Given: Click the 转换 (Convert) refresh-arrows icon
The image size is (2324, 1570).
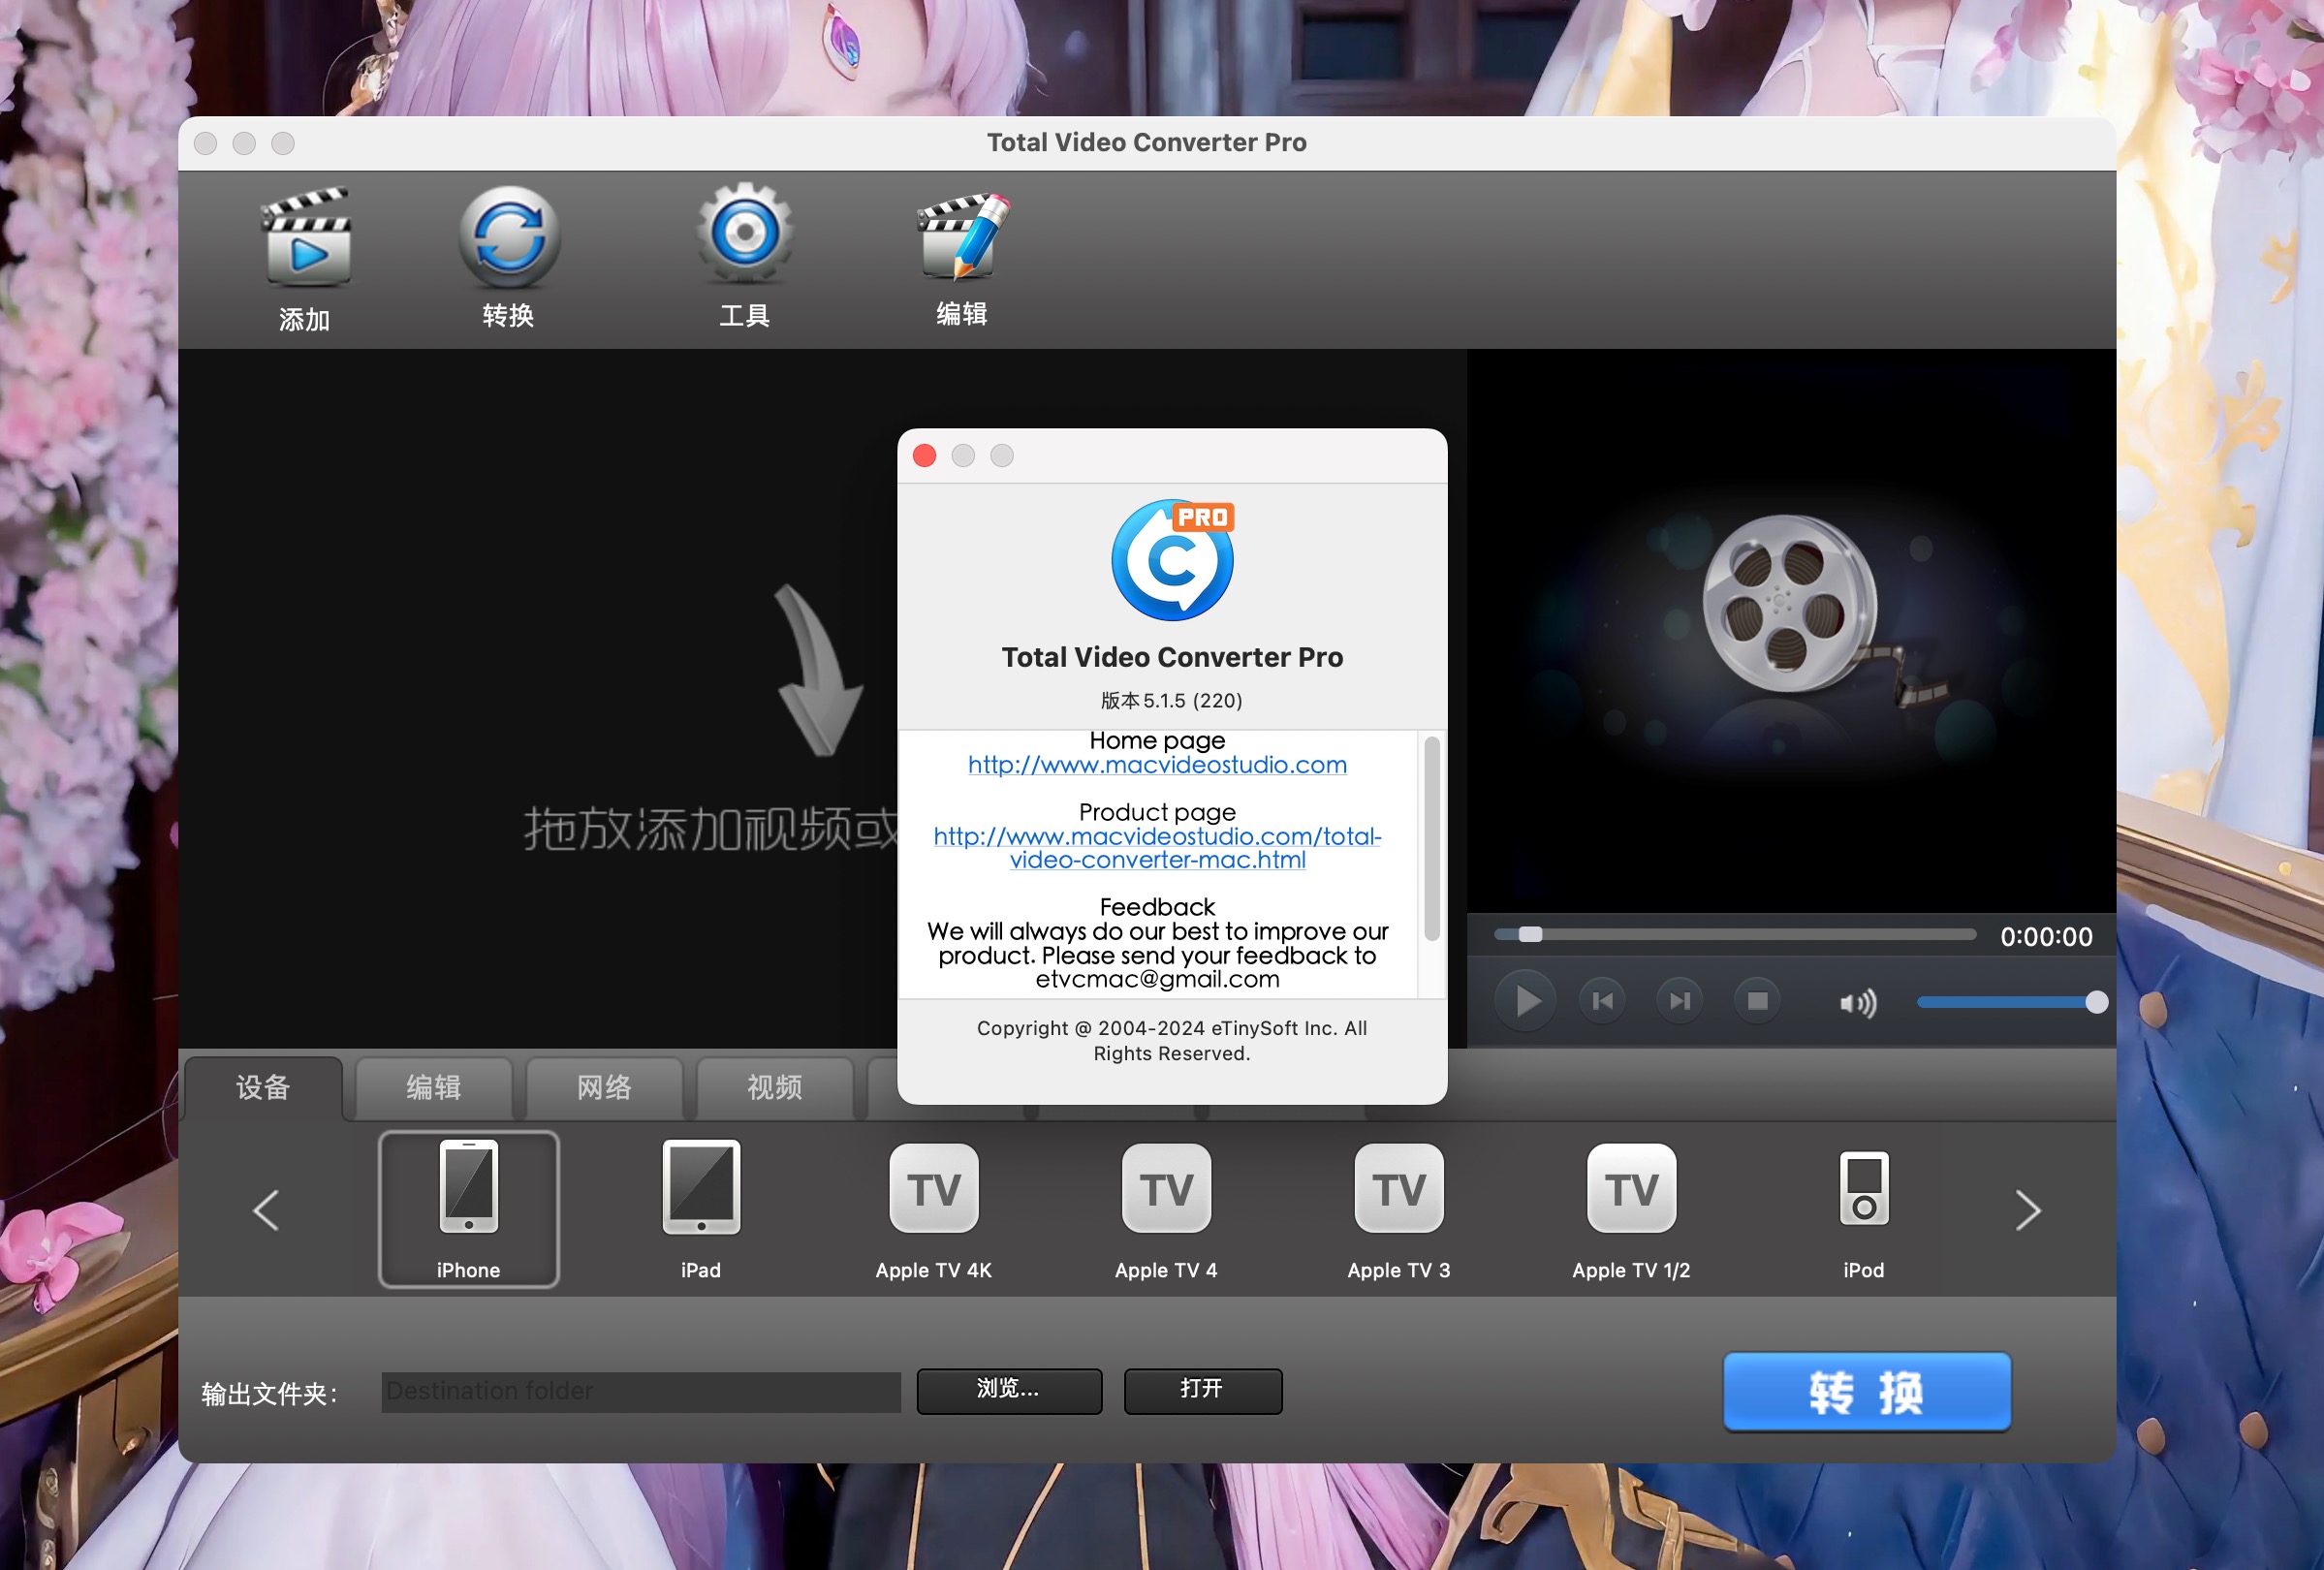Looking at the screenshot, I should click(x=509, y=237).
